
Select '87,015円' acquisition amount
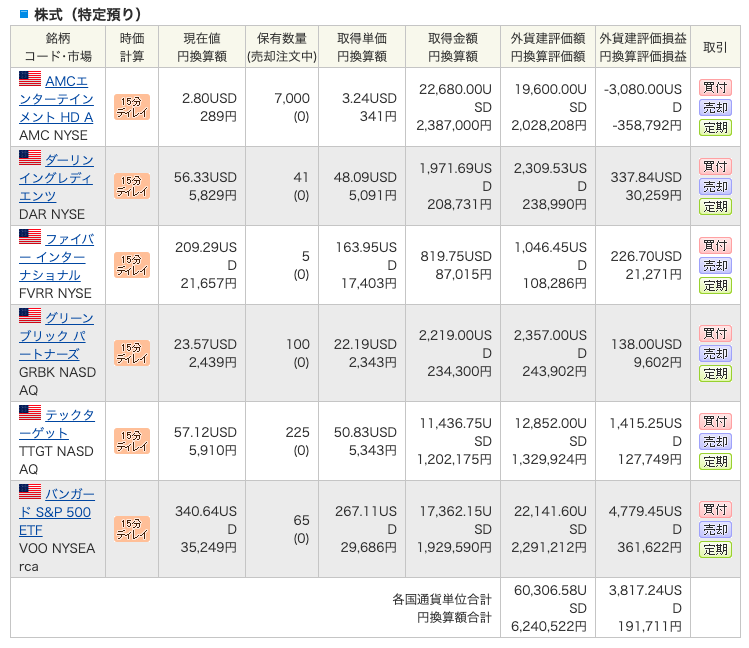[463, 275]
